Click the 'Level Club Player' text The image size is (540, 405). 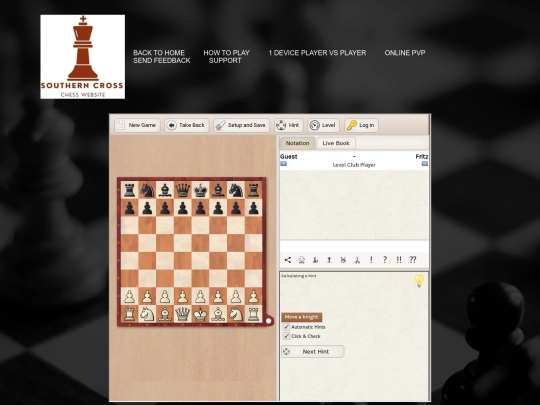click(354, 165)
